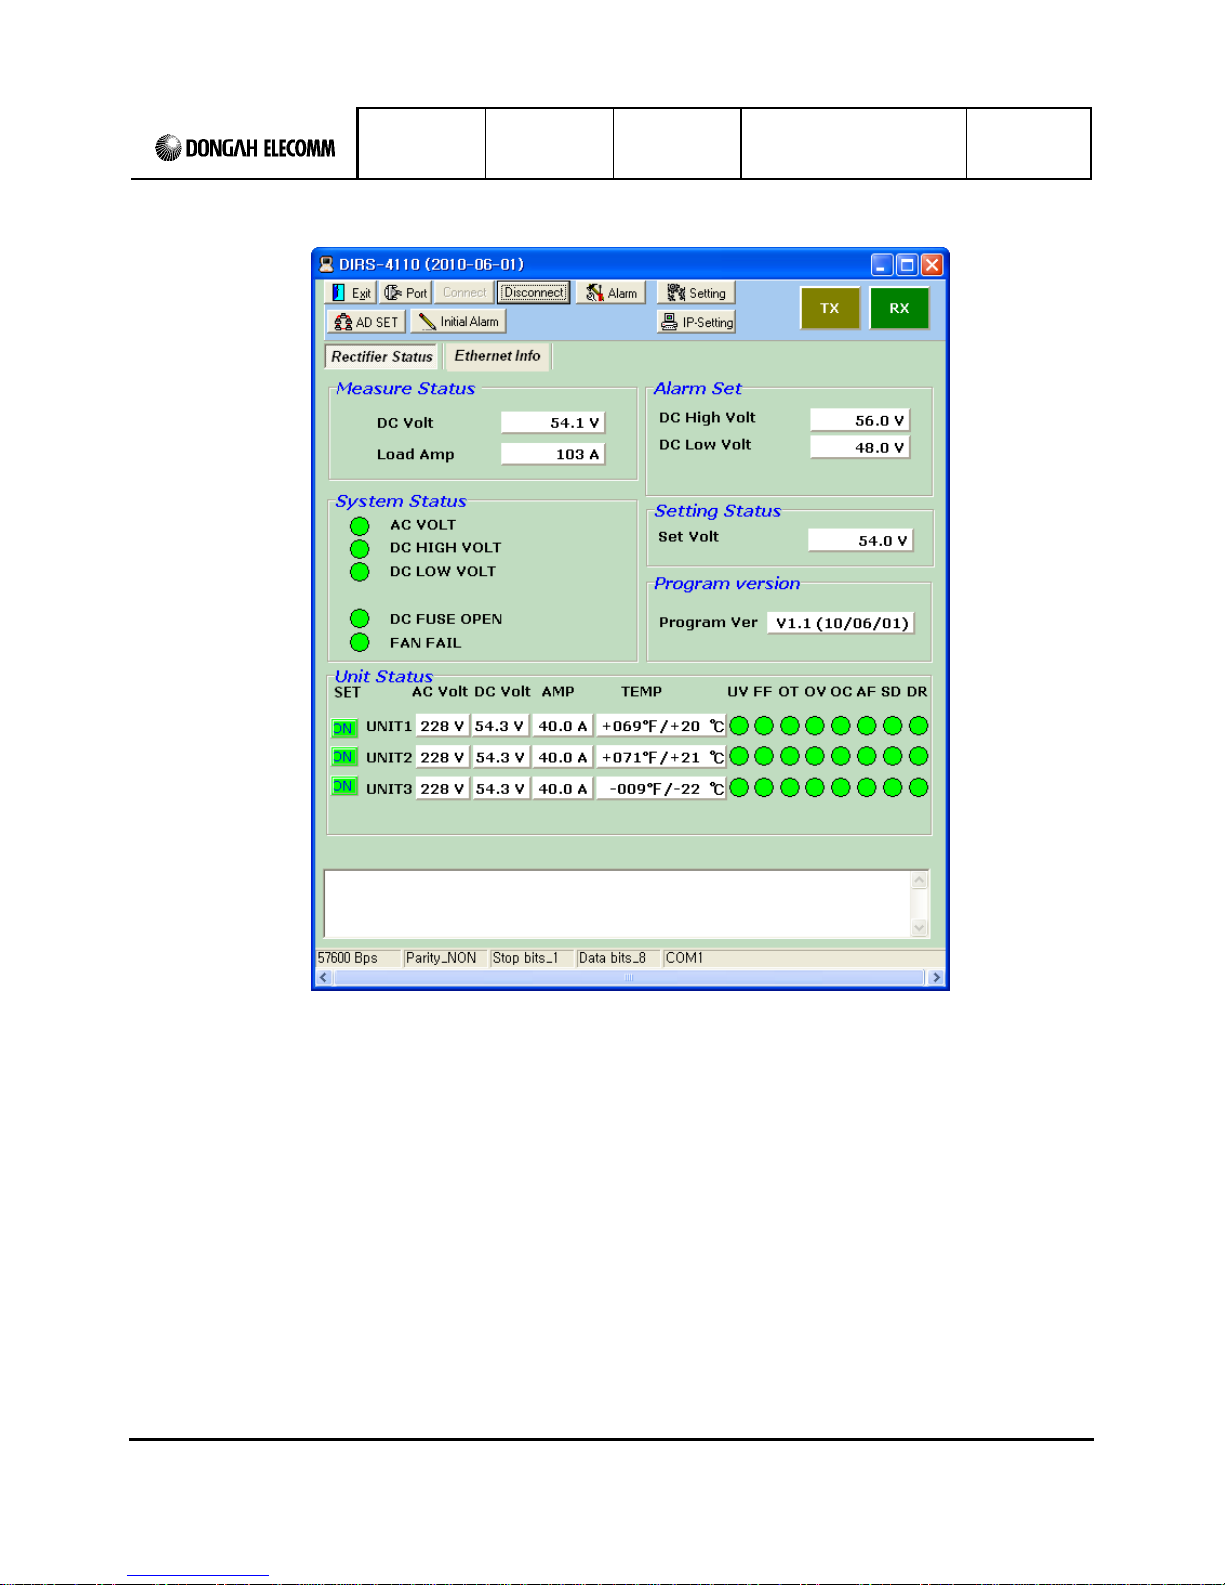Screen dimensions: 1225x1585
Task: Switch to the Ethernet Info tab
Action: [x=497, y=356]
